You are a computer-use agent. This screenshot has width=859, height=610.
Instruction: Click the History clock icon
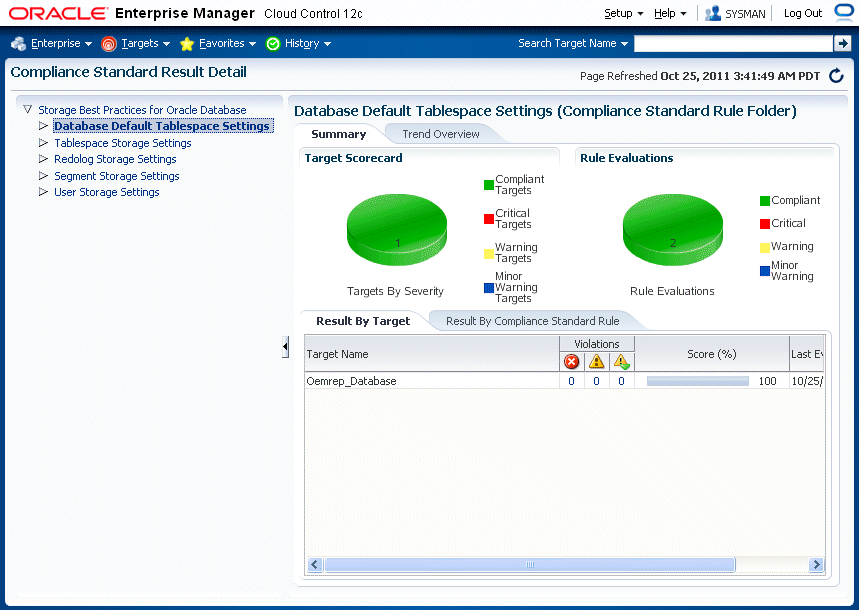point(273,43)
